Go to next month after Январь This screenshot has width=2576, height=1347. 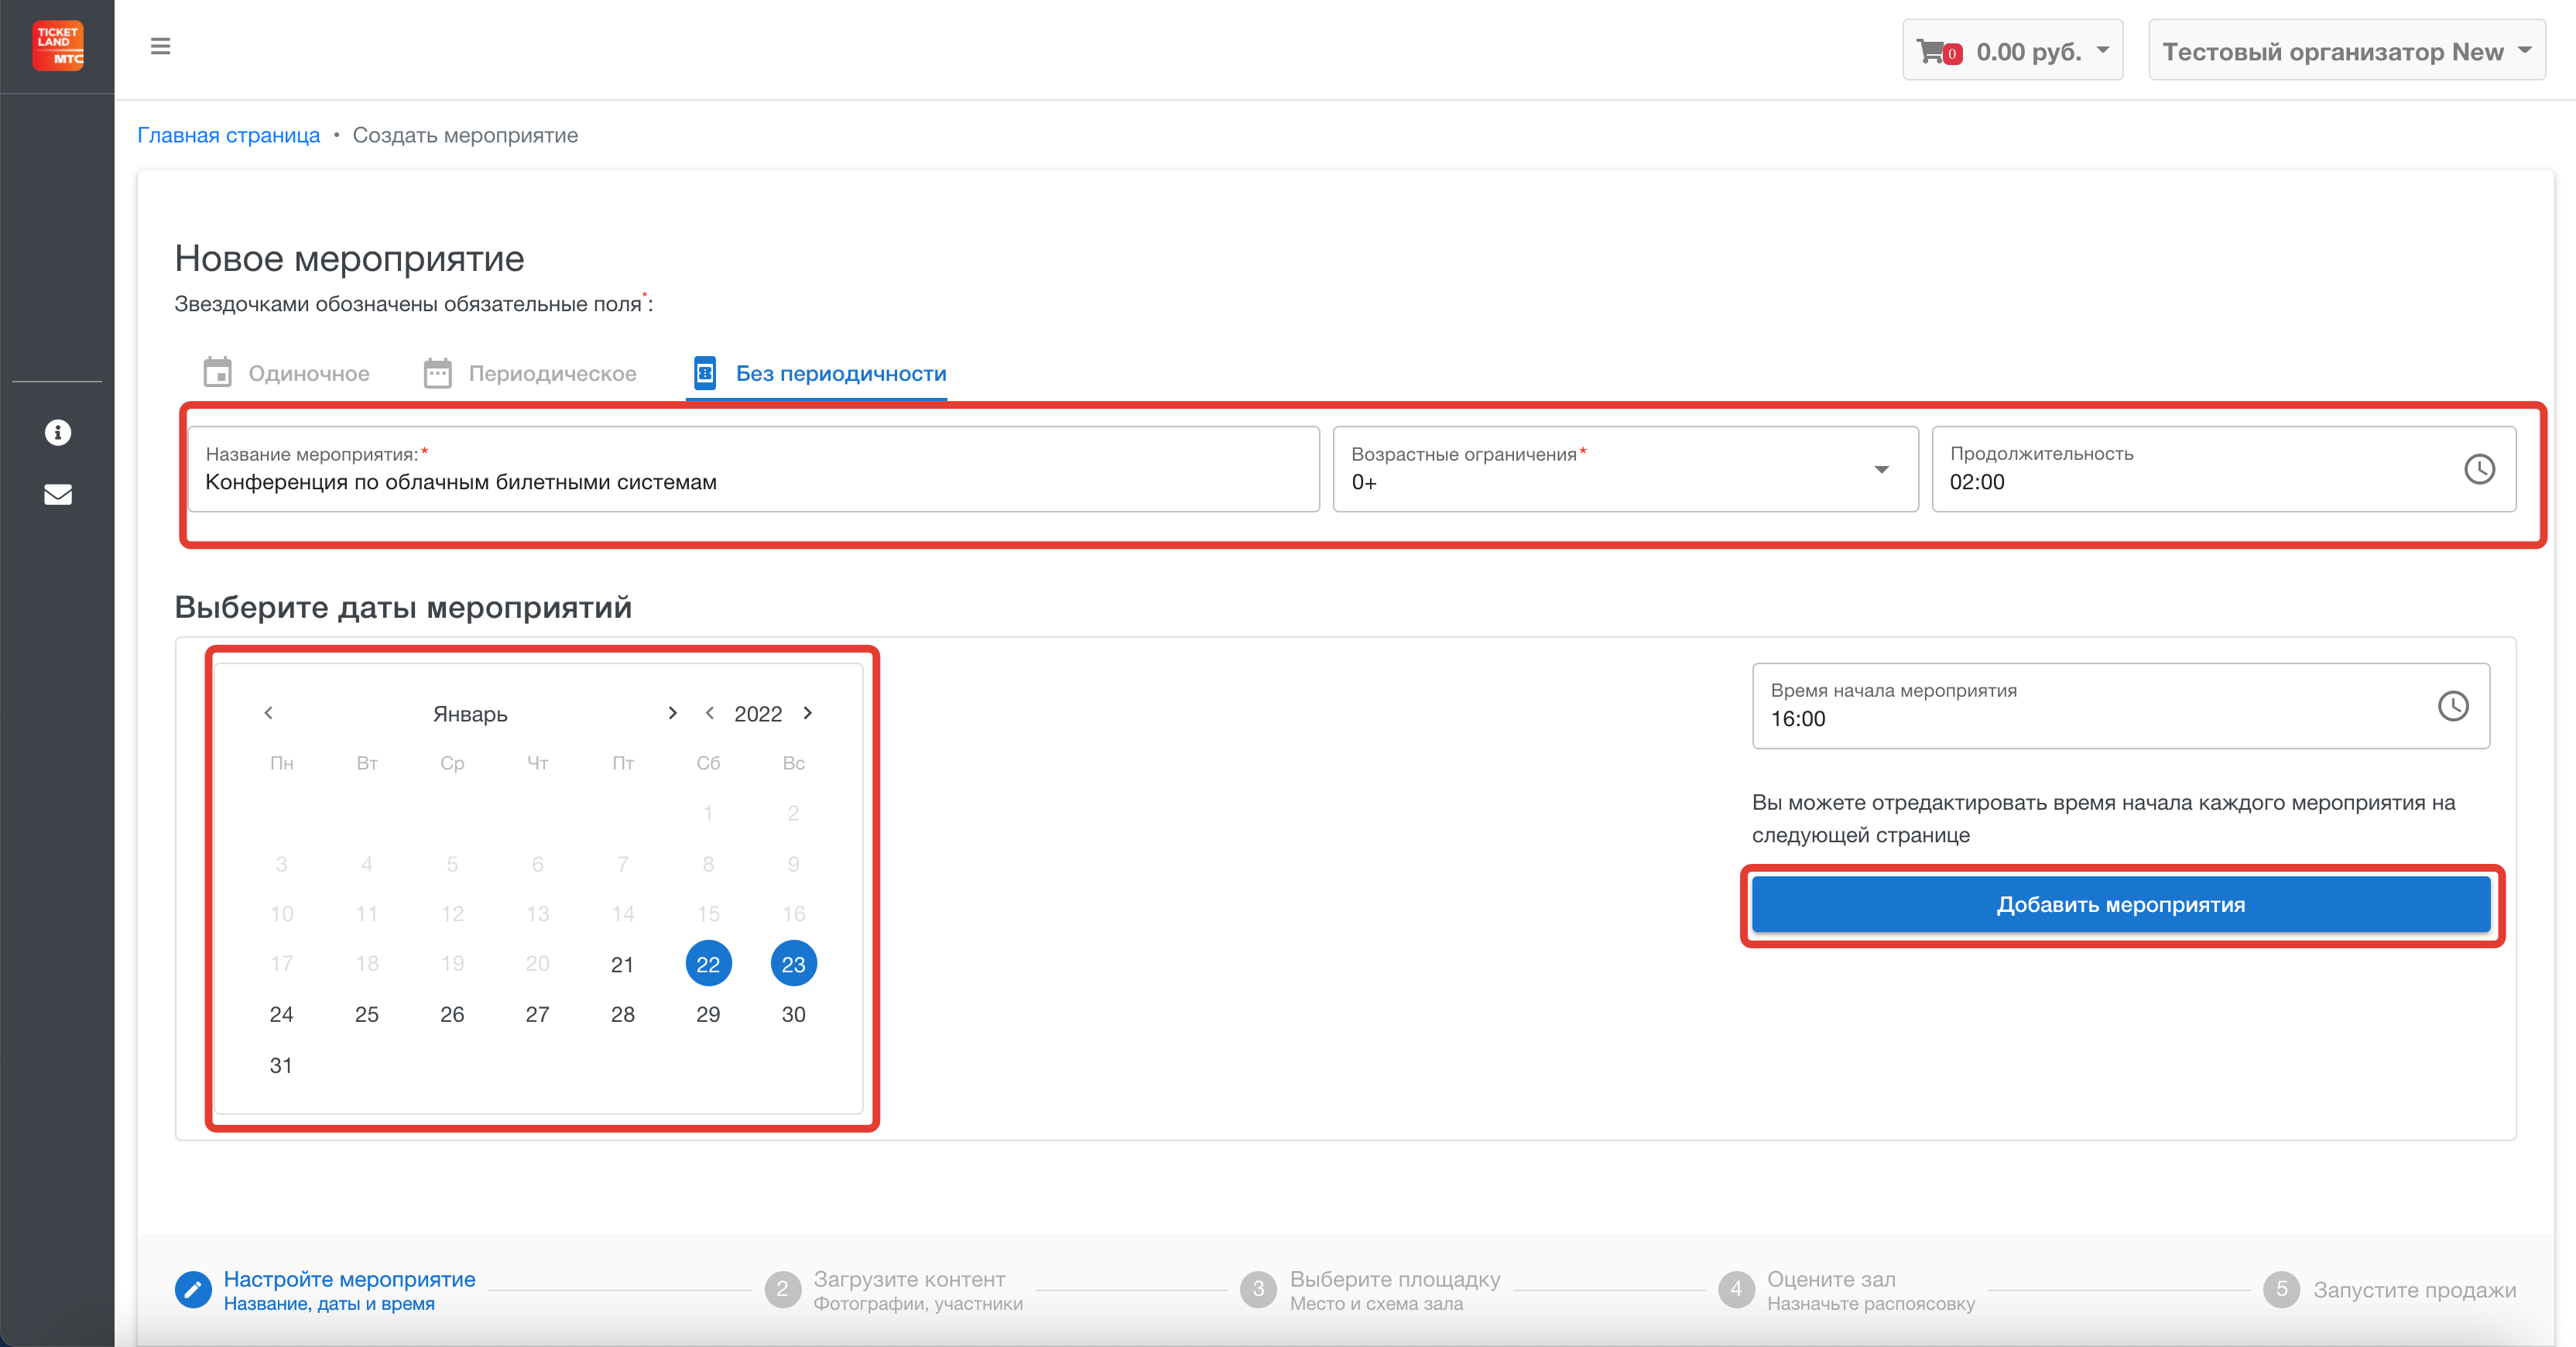click(x=672, y=713)
